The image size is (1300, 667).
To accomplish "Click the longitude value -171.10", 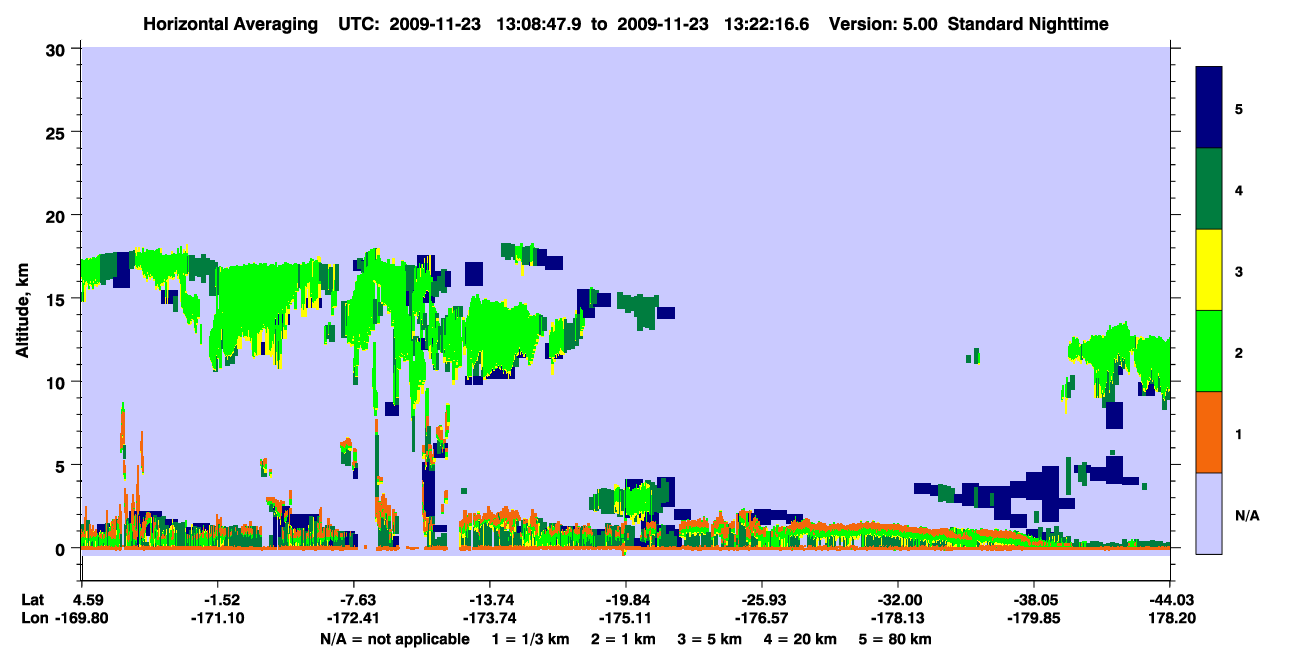I will coord(217,618).
